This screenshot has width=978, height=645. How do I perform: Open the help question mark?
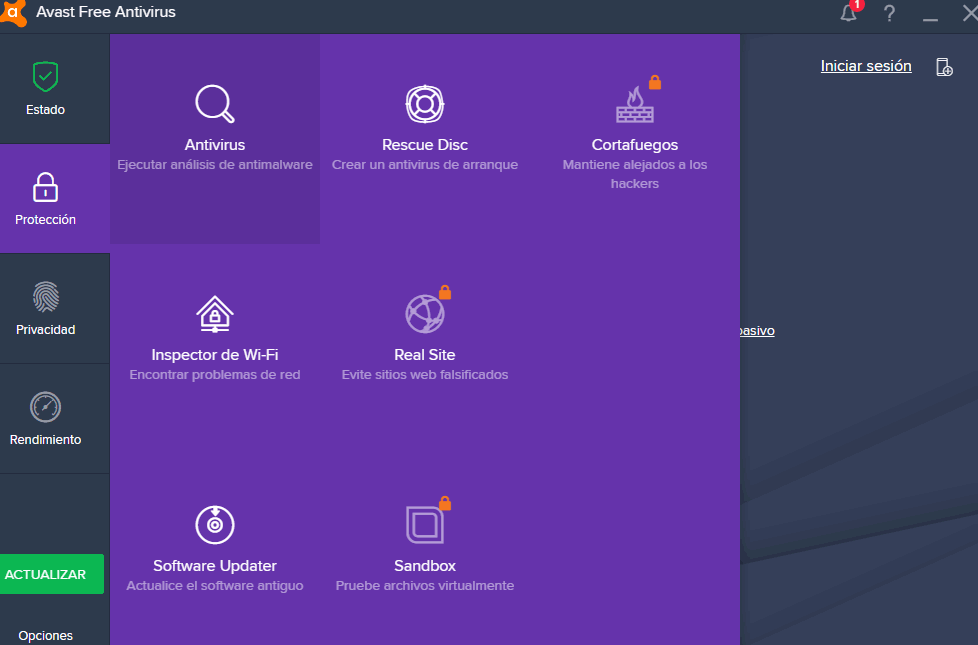[x=889, y=13]
